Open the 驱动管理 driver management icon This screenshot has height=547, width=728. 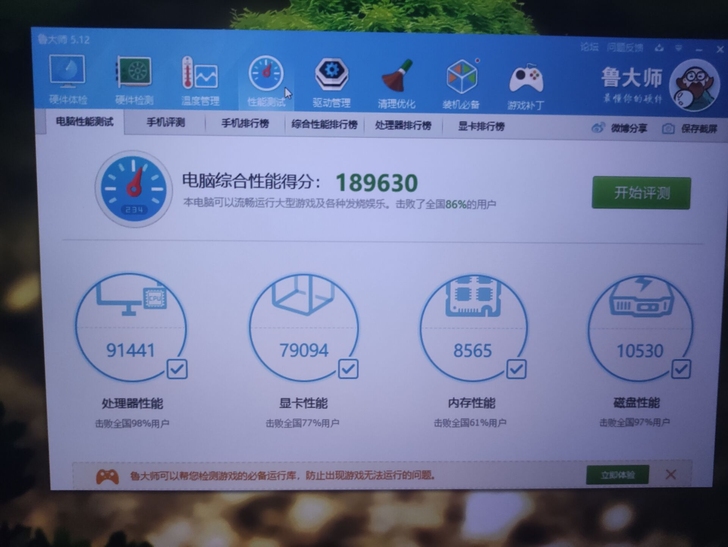coord(331,82)
